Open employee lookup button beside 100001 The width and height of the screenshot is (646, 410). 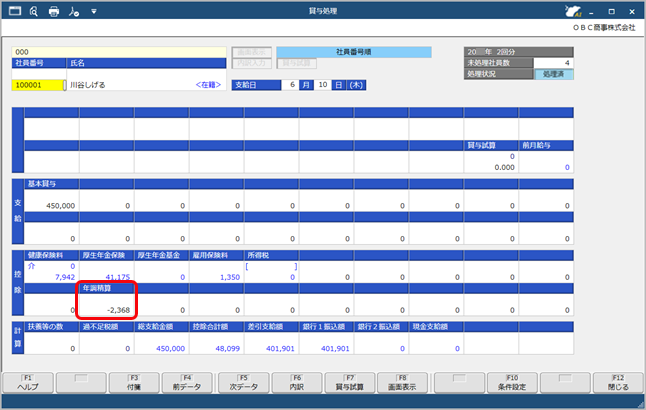coord(64,85)
